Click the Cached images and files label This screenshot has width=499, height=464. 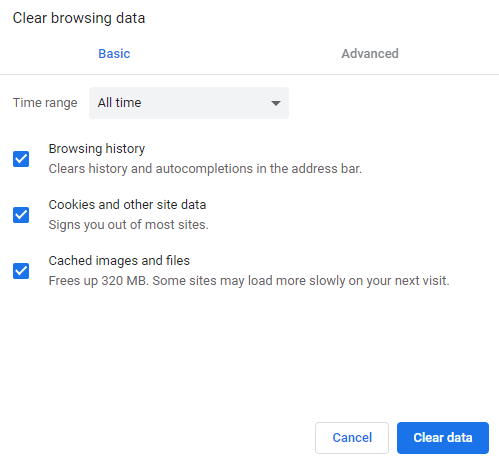click(x=119, y=261)
